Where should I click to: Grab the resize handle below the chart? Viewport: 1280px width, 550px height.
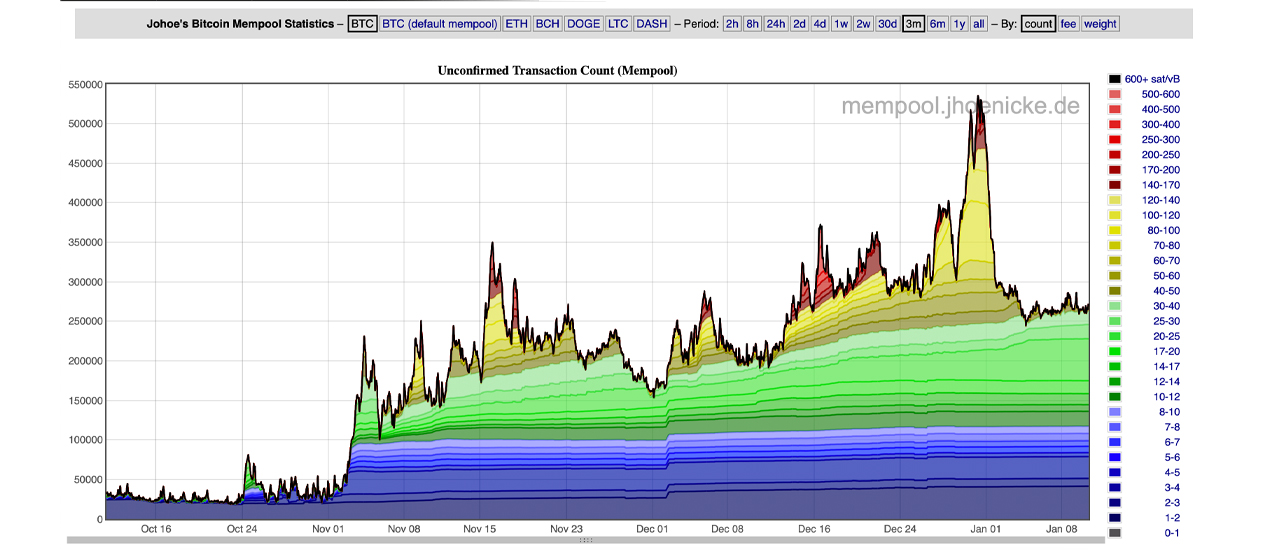coord(586,540)
